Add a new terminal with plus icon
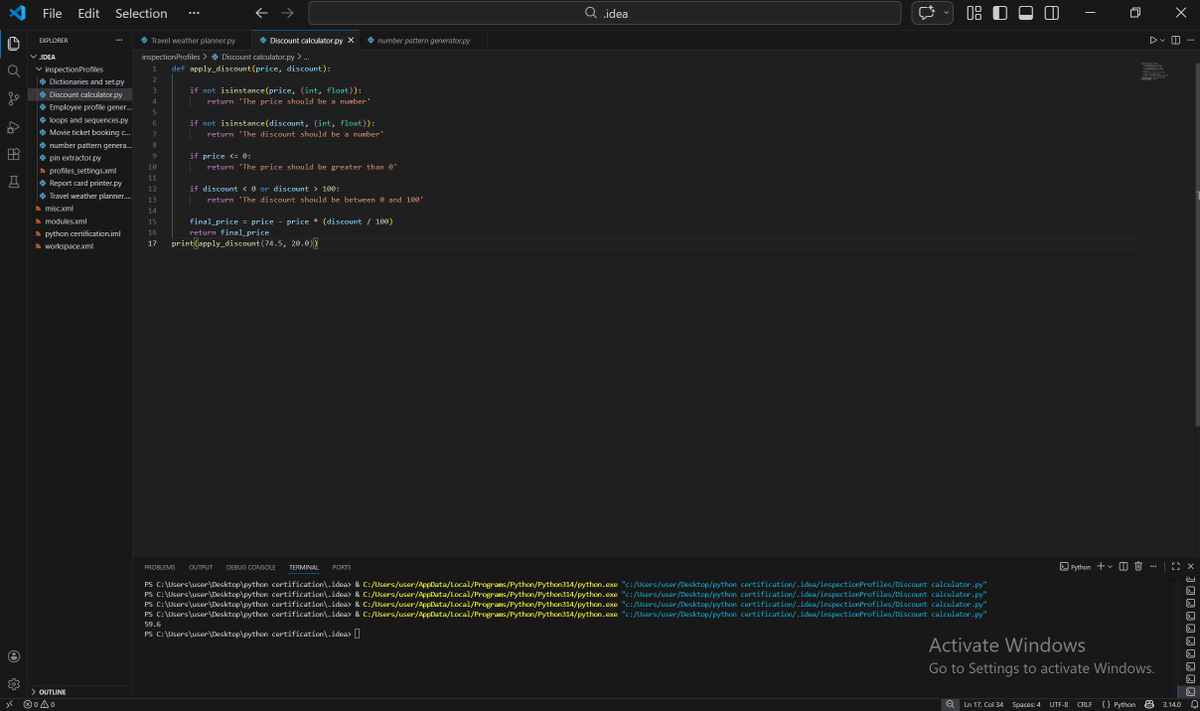The width and height of the screenshot is (1200, 711). 1100,567
